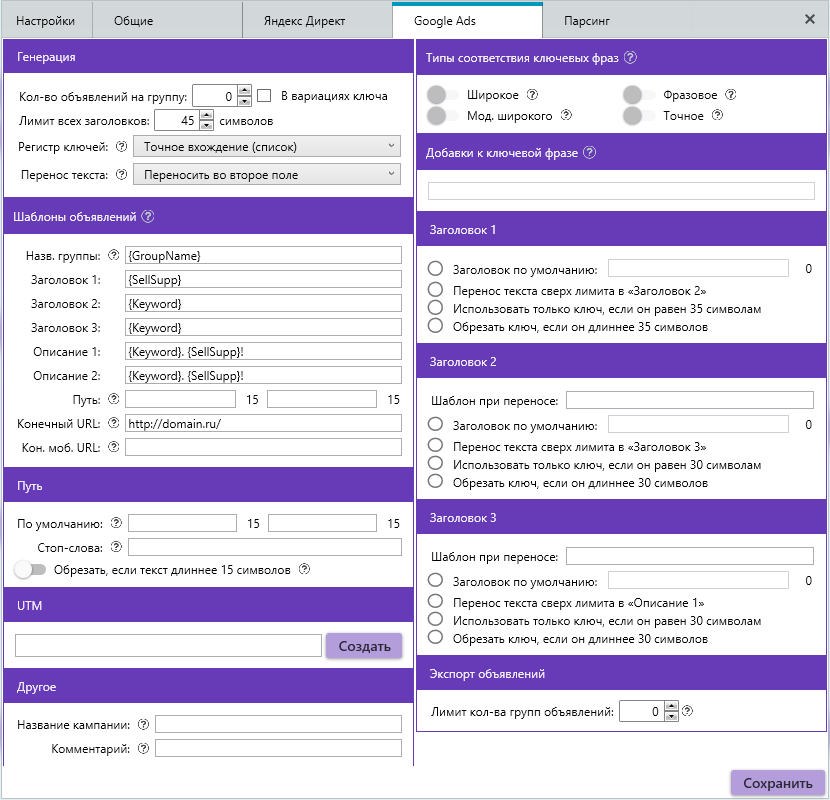830x800 pixels.
Task: Select Обрезать ключ, длиннее 30 символов under Заголовок 3
Action: (435, 637)
